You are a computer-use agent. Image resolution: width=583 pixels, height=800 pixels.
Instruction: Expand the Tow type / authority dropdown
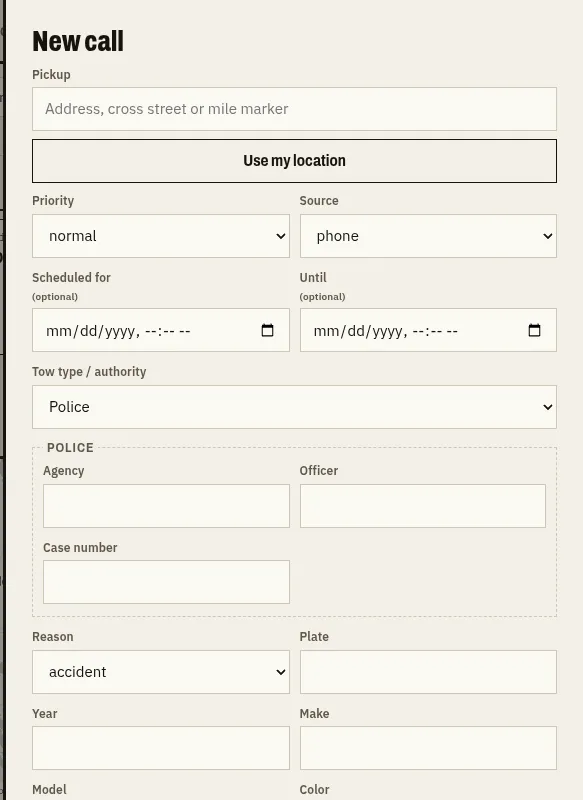pyautogui.click(x=294, y=407)
